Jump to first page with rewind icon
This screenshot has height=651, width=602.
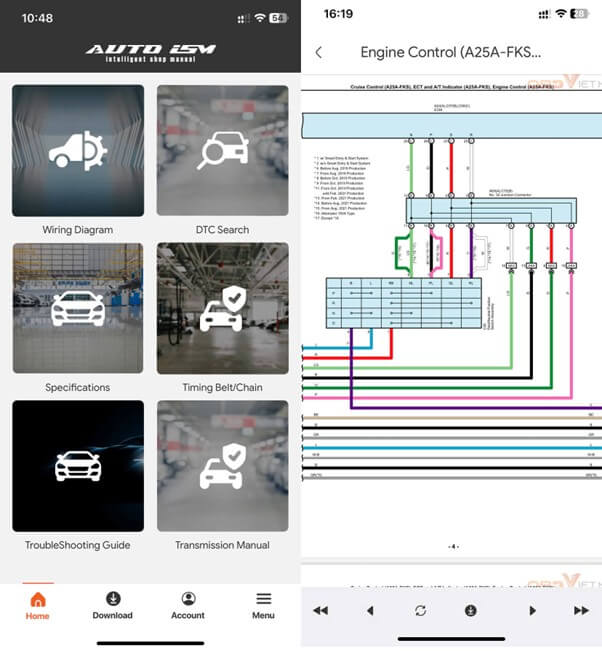[x=320, y=610]
